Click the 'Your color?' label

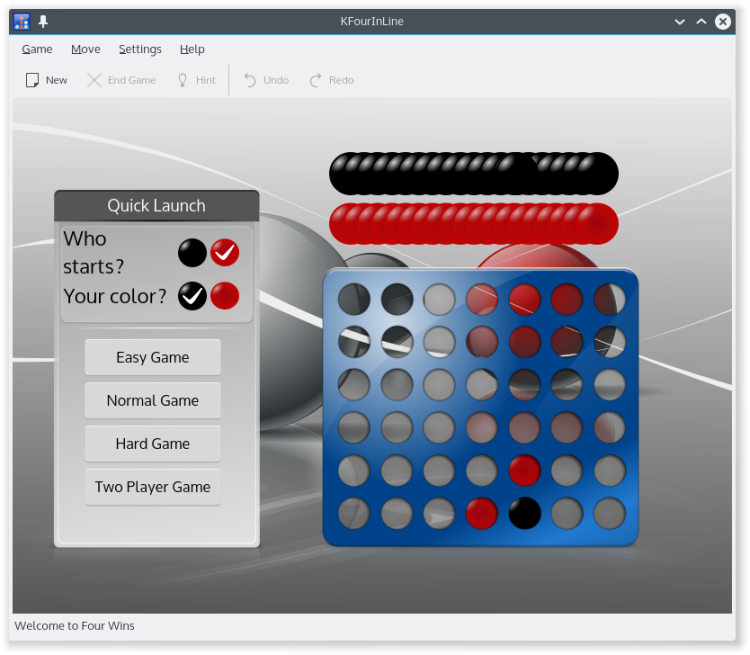(115, 296)
